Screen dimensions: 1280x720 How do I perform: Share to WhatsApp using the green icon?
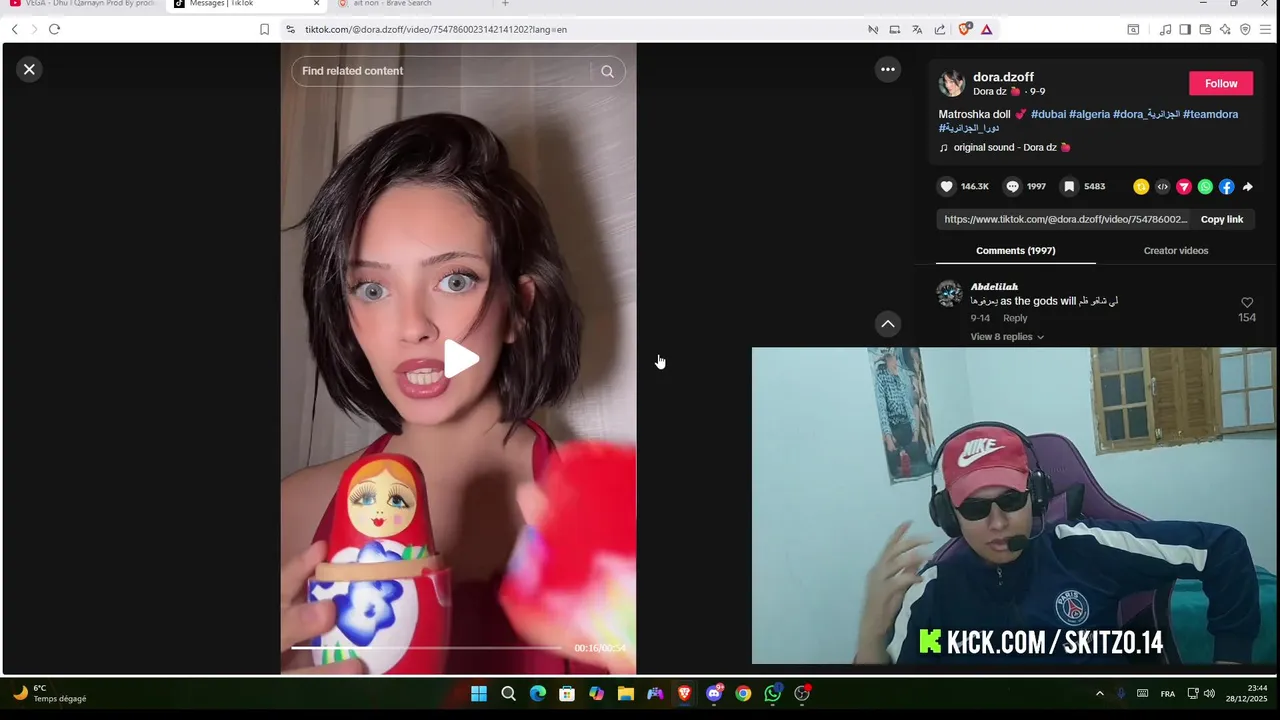(x=1205, y=186)
